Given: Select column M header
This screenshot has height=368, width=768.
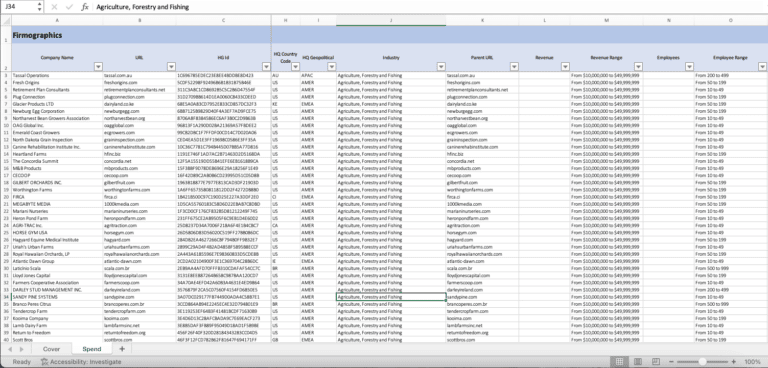Looking at the screenshot, I should (x=606, y=20).
